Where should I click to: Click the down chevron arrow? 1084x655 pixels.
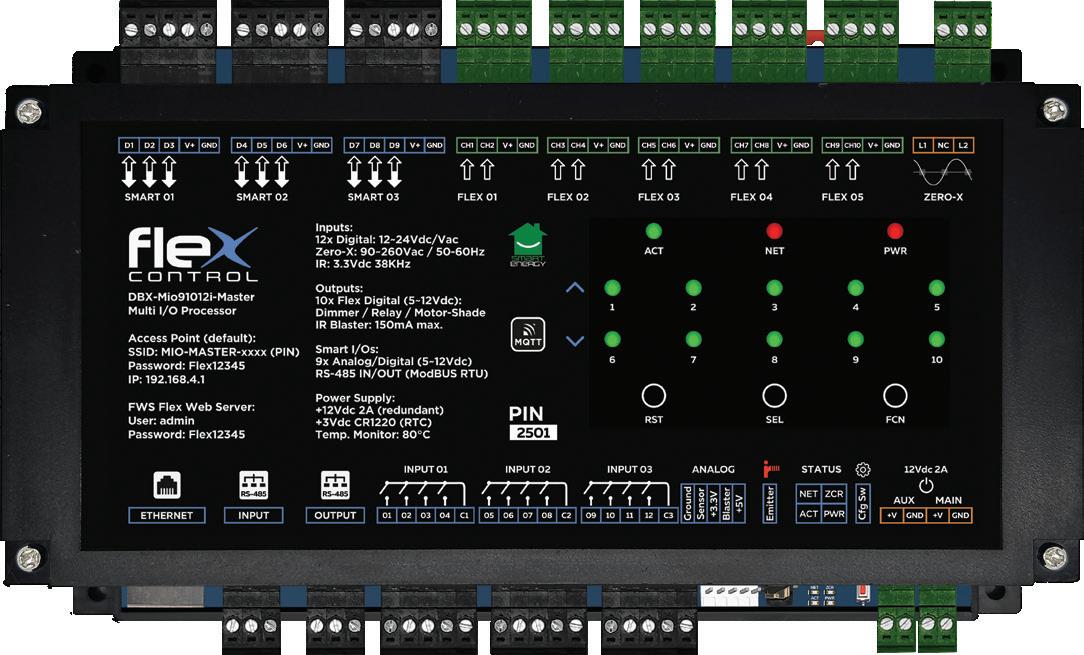[x=574, y=340]
